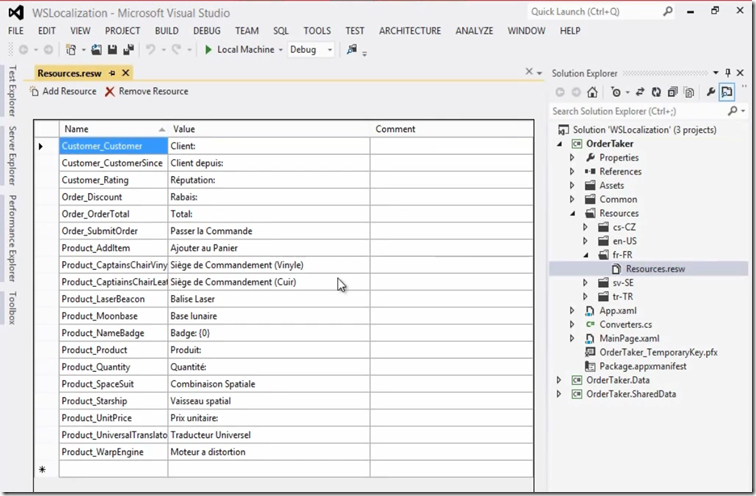
Task: Click the New Project toolbar icon
Action: [71, 50]
